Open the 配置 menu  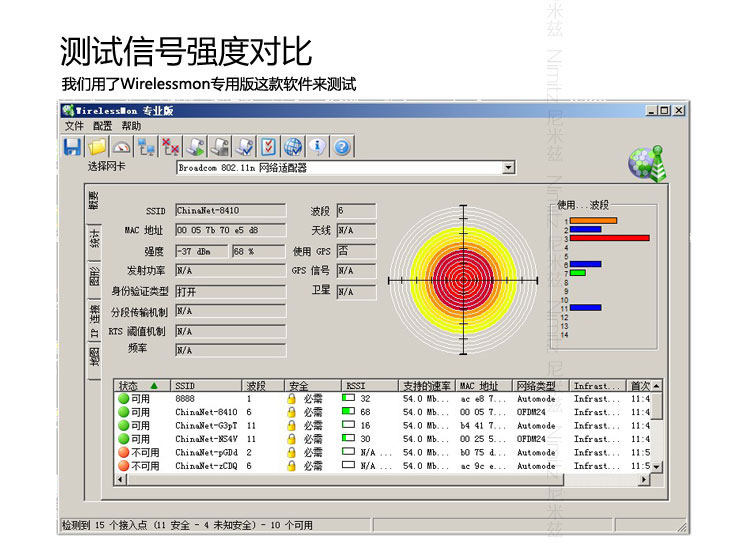pyautogui.click(x=102, y=126)
